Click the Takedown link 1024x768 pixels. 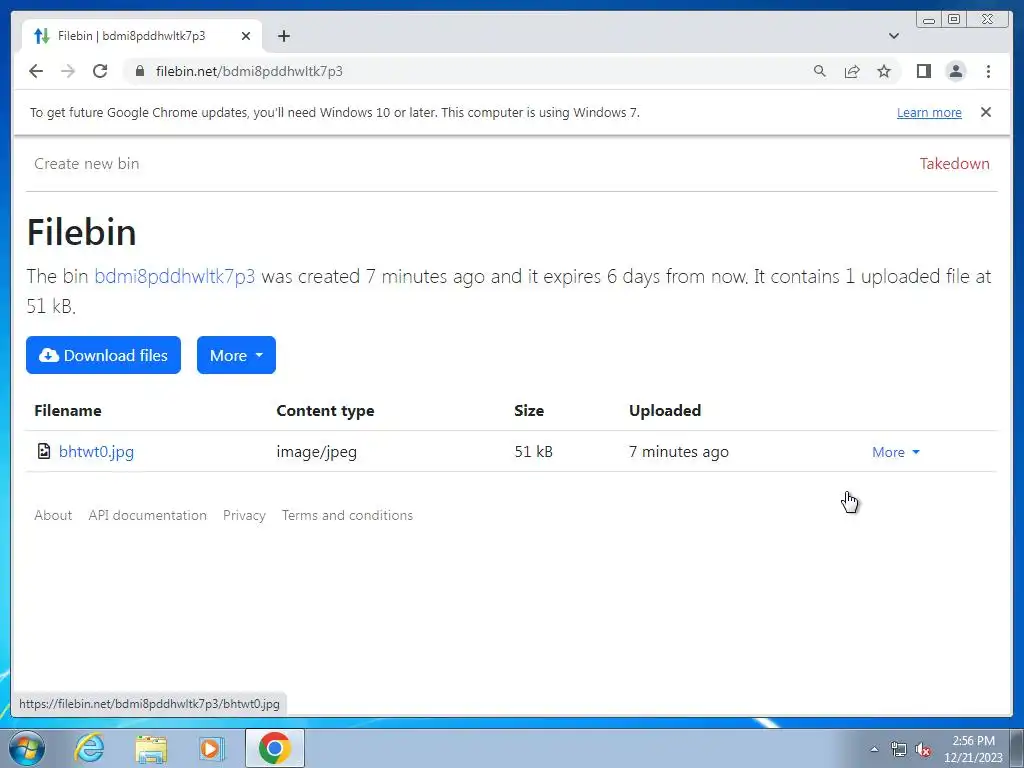point(954,163)
